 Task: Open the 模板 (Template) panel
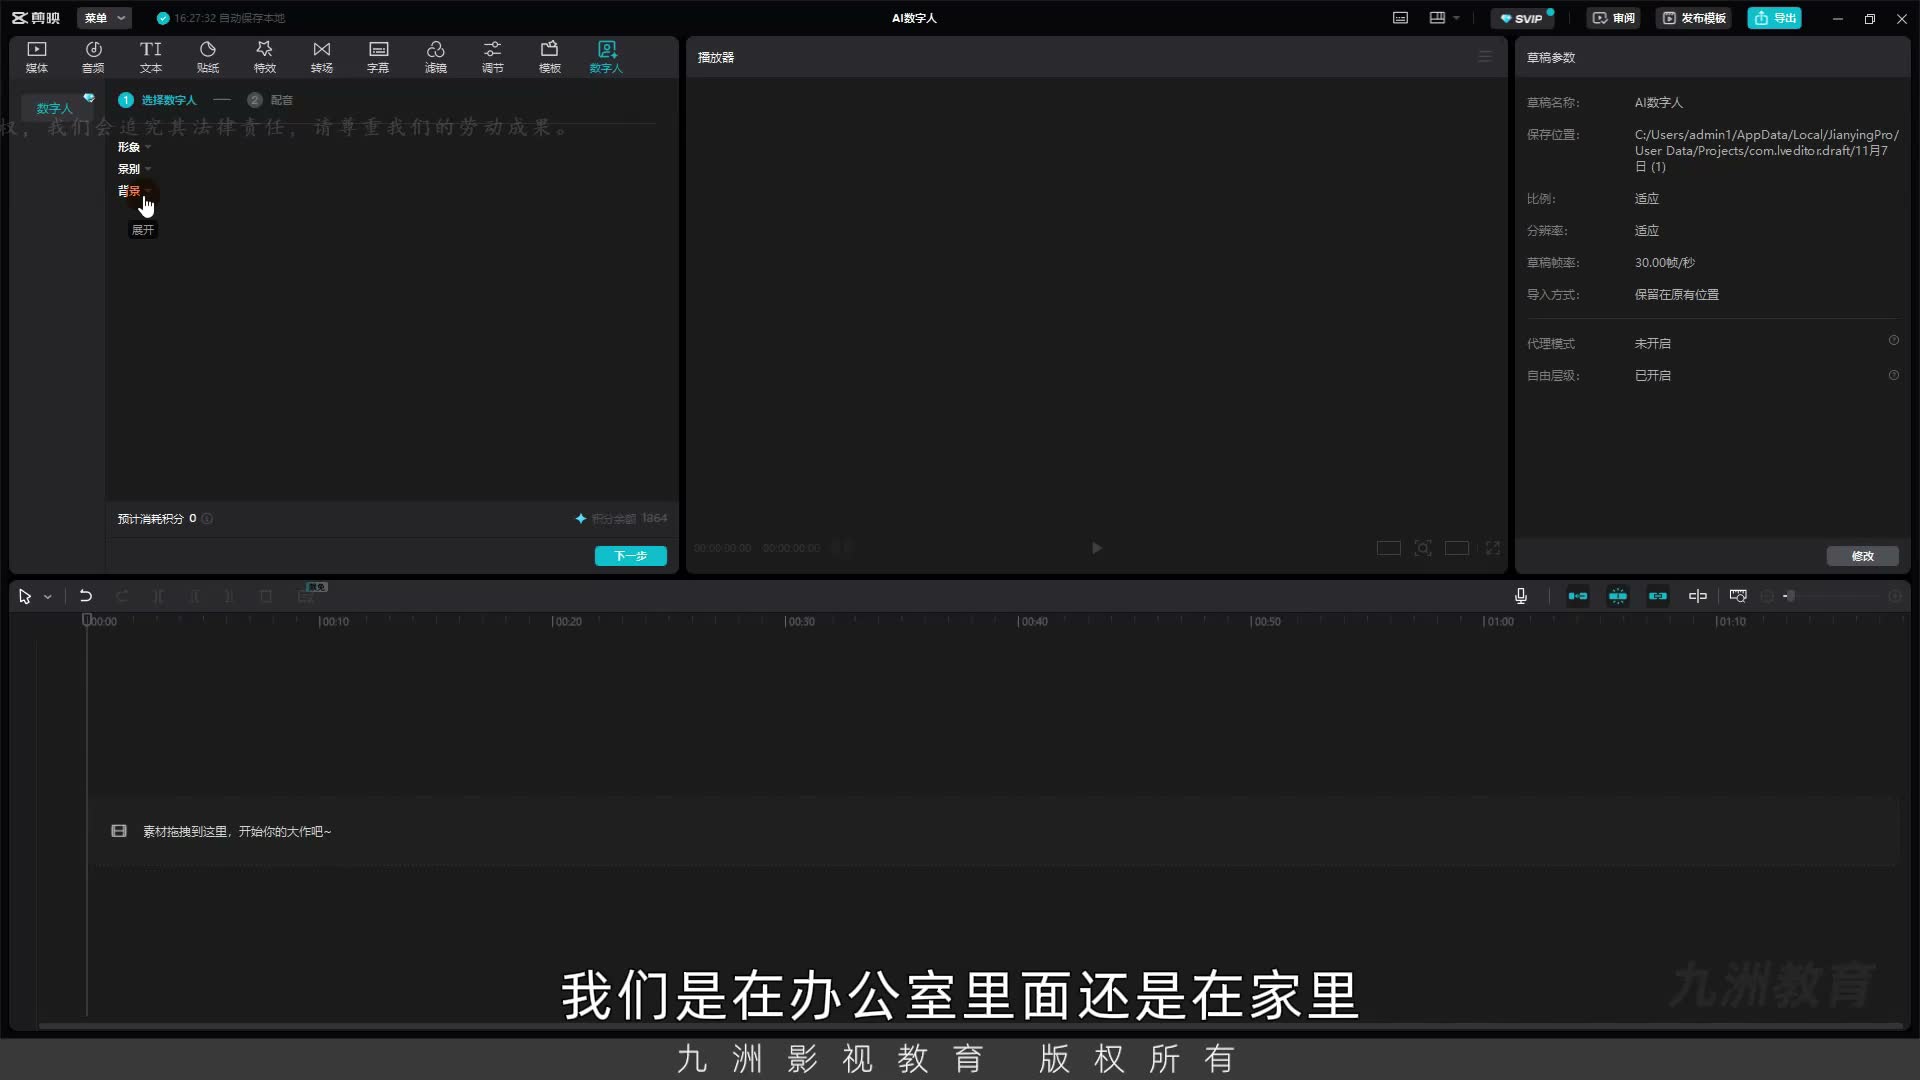(x=550, y=57)
